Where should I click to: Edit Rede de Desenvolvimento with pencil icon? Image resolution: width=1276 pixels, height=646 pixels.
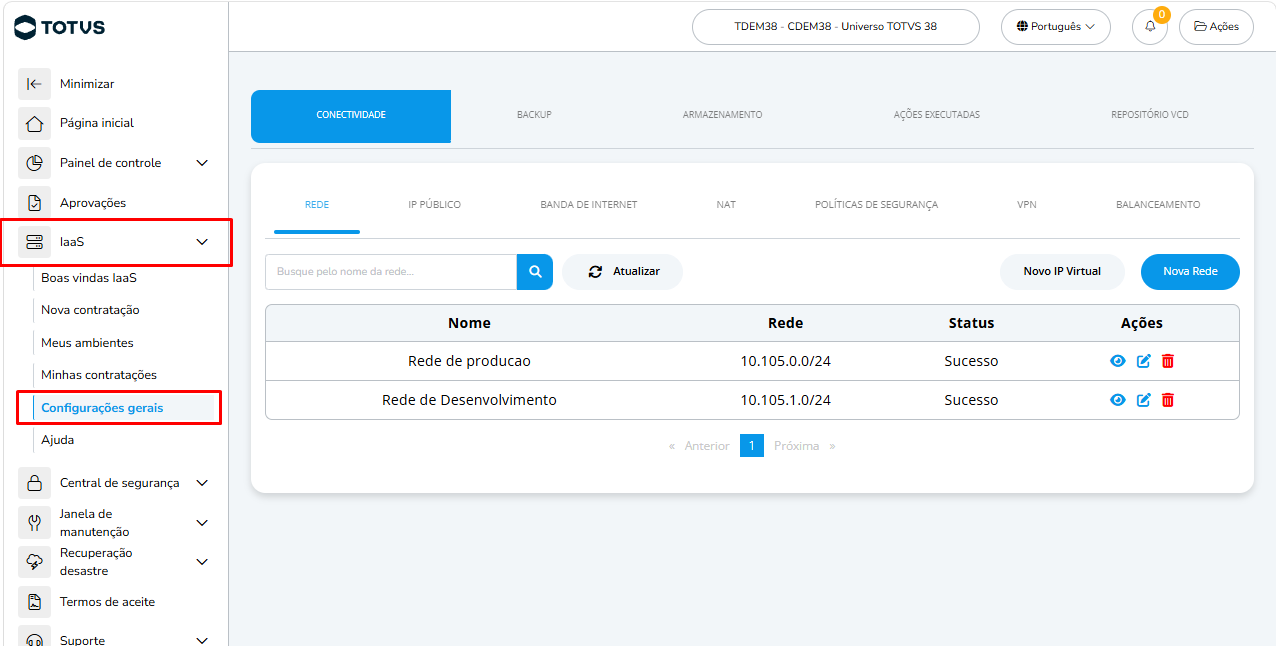coord(1144,400)
